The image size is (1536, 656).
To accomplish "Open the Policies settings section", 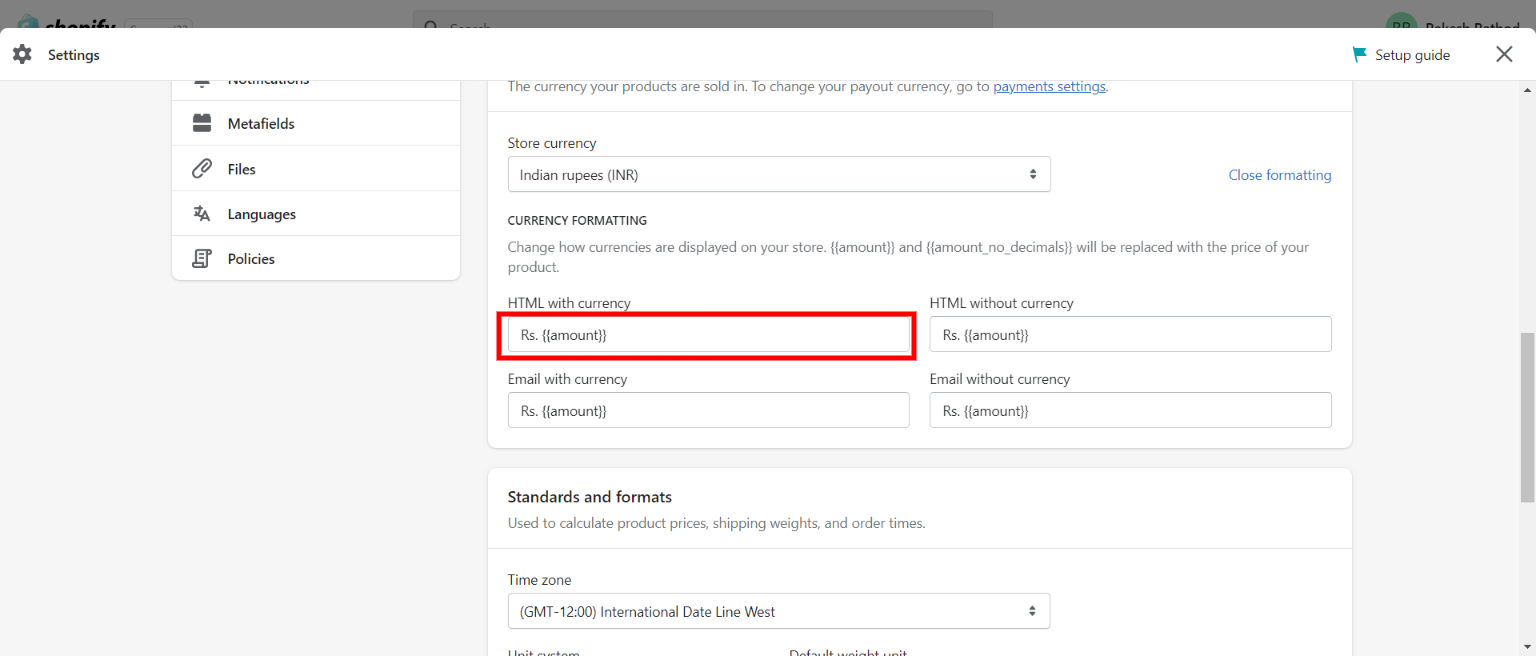I will tap(251, 259).
